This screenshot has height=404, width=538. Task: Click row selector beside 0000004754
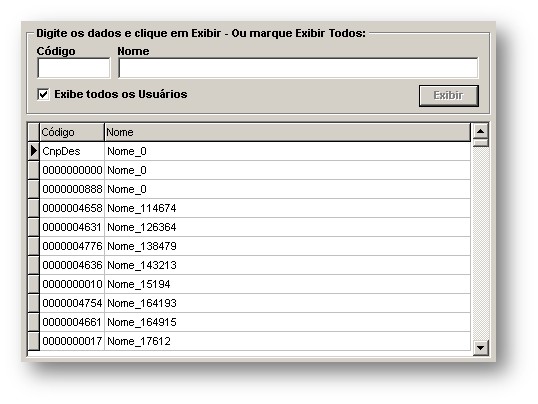tap(34, 303)
